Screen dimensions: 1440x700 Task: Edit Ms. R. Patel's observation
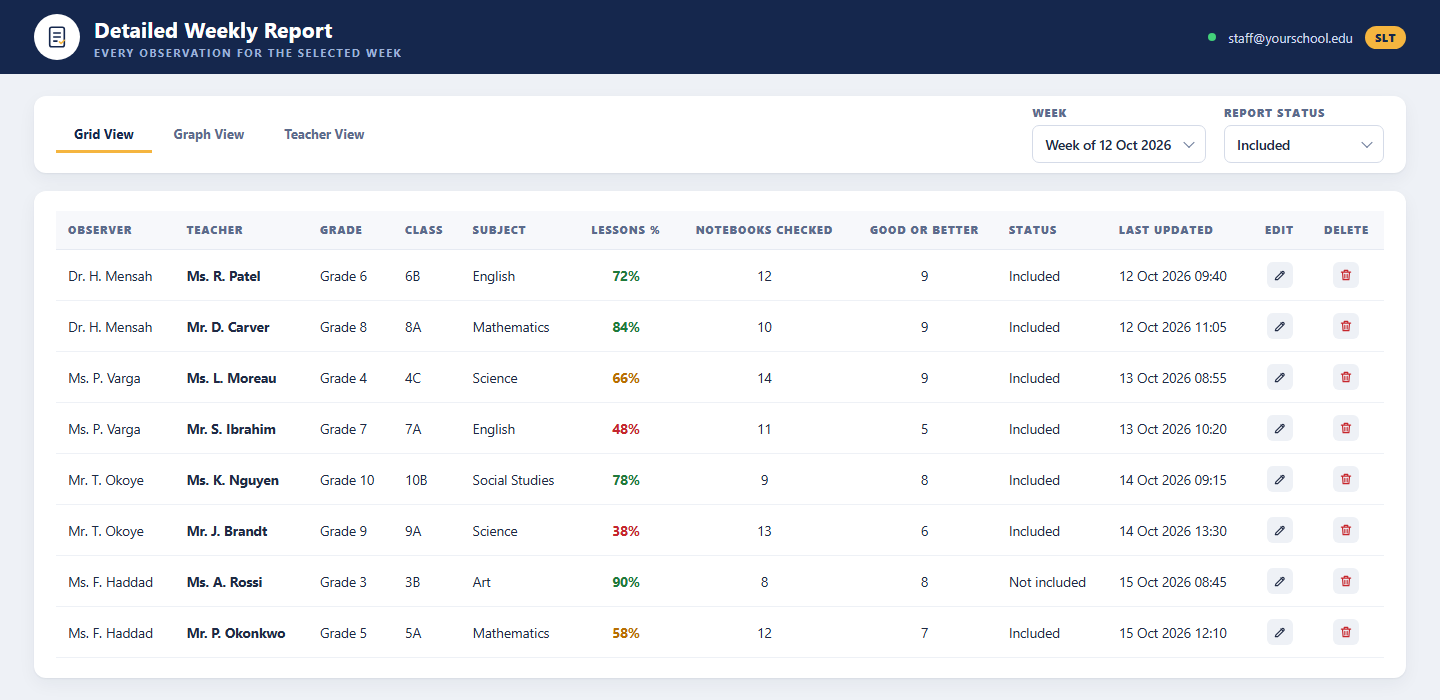1279,275
